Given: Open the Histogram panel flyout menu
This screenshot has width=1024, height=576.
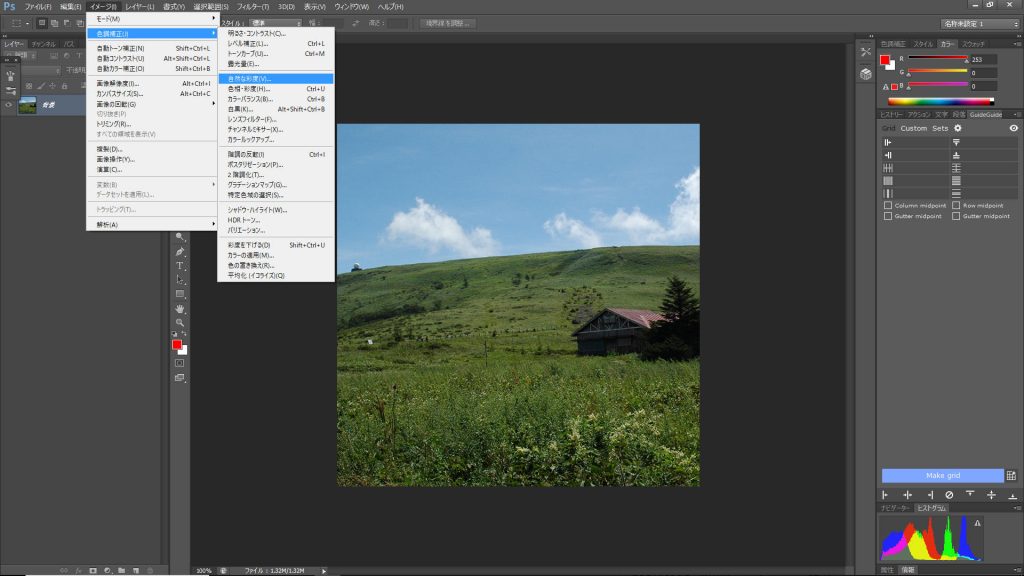Looking at the screenshot, I should click(1017, 507).
